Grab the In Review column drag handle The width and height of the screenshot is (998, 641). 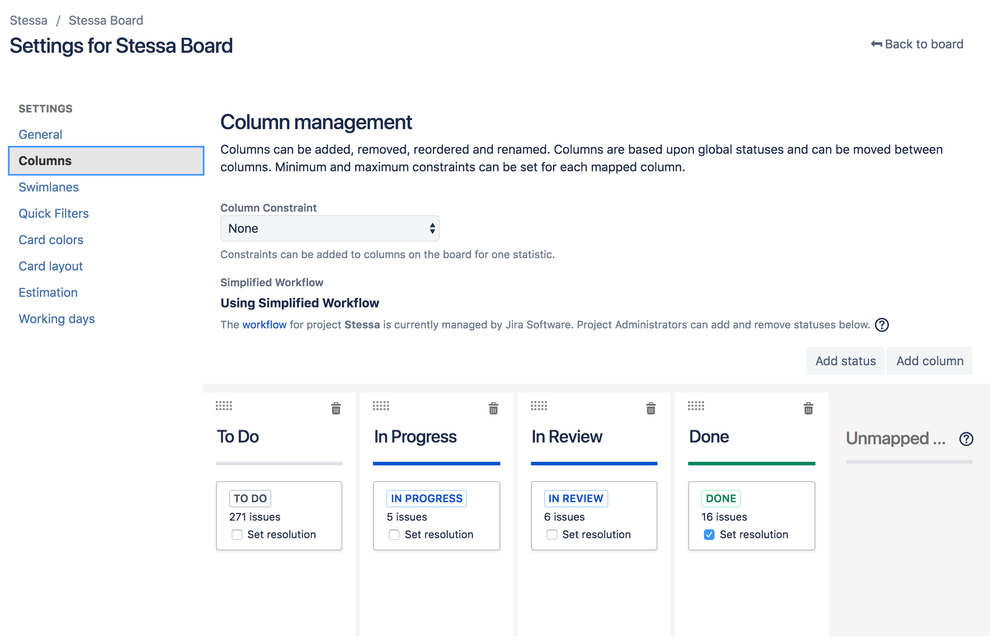(x=539, y=405)
